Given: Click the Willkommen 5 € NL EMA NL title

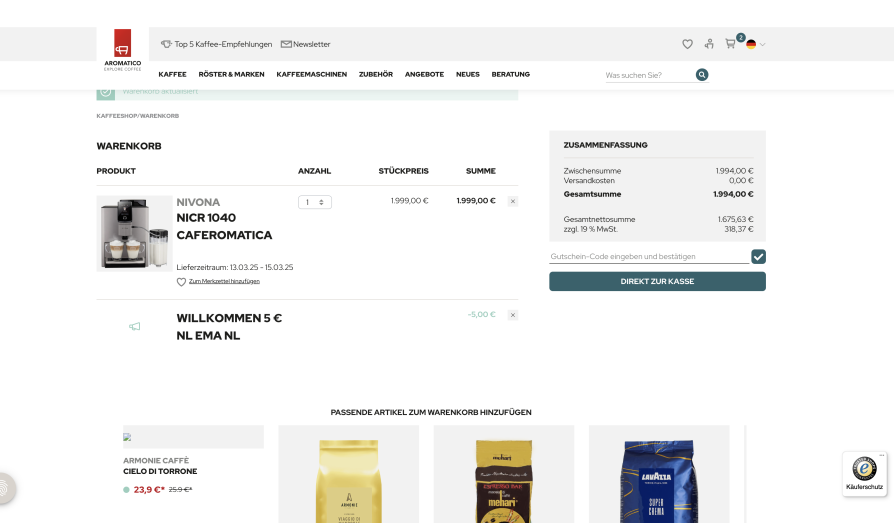Looking at the screenshot, I should [x=229, y=327].
